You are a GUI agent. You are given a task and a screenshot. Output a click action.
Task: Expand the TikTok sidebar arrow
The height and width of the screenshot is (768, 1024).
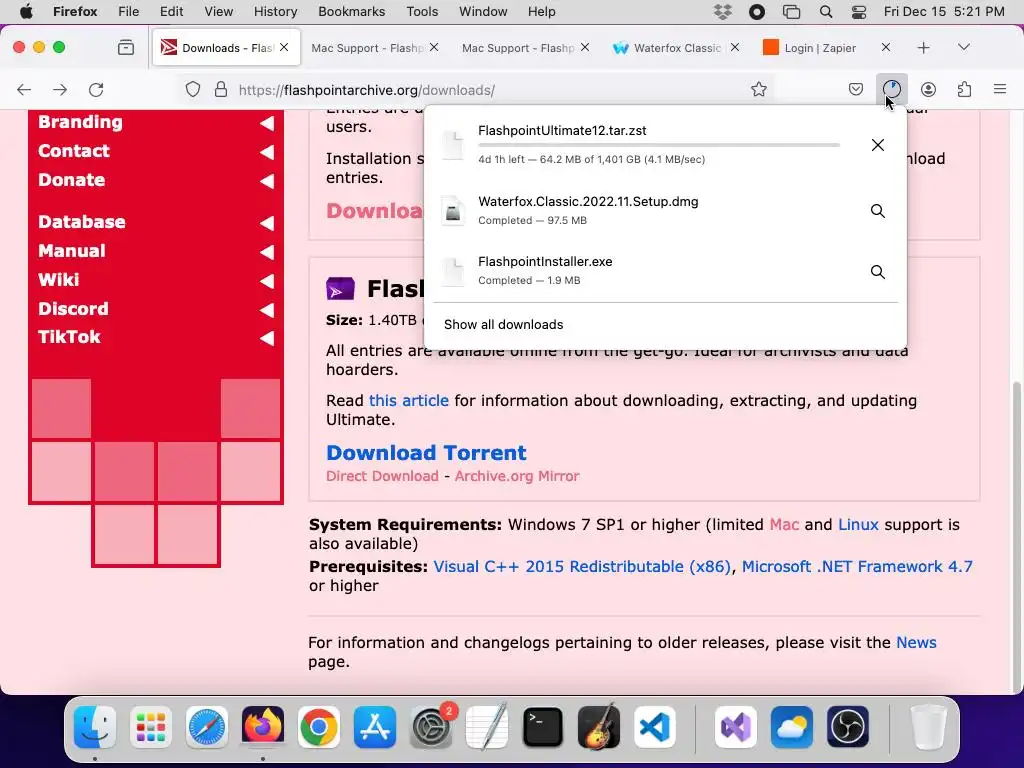click(266, 338)
